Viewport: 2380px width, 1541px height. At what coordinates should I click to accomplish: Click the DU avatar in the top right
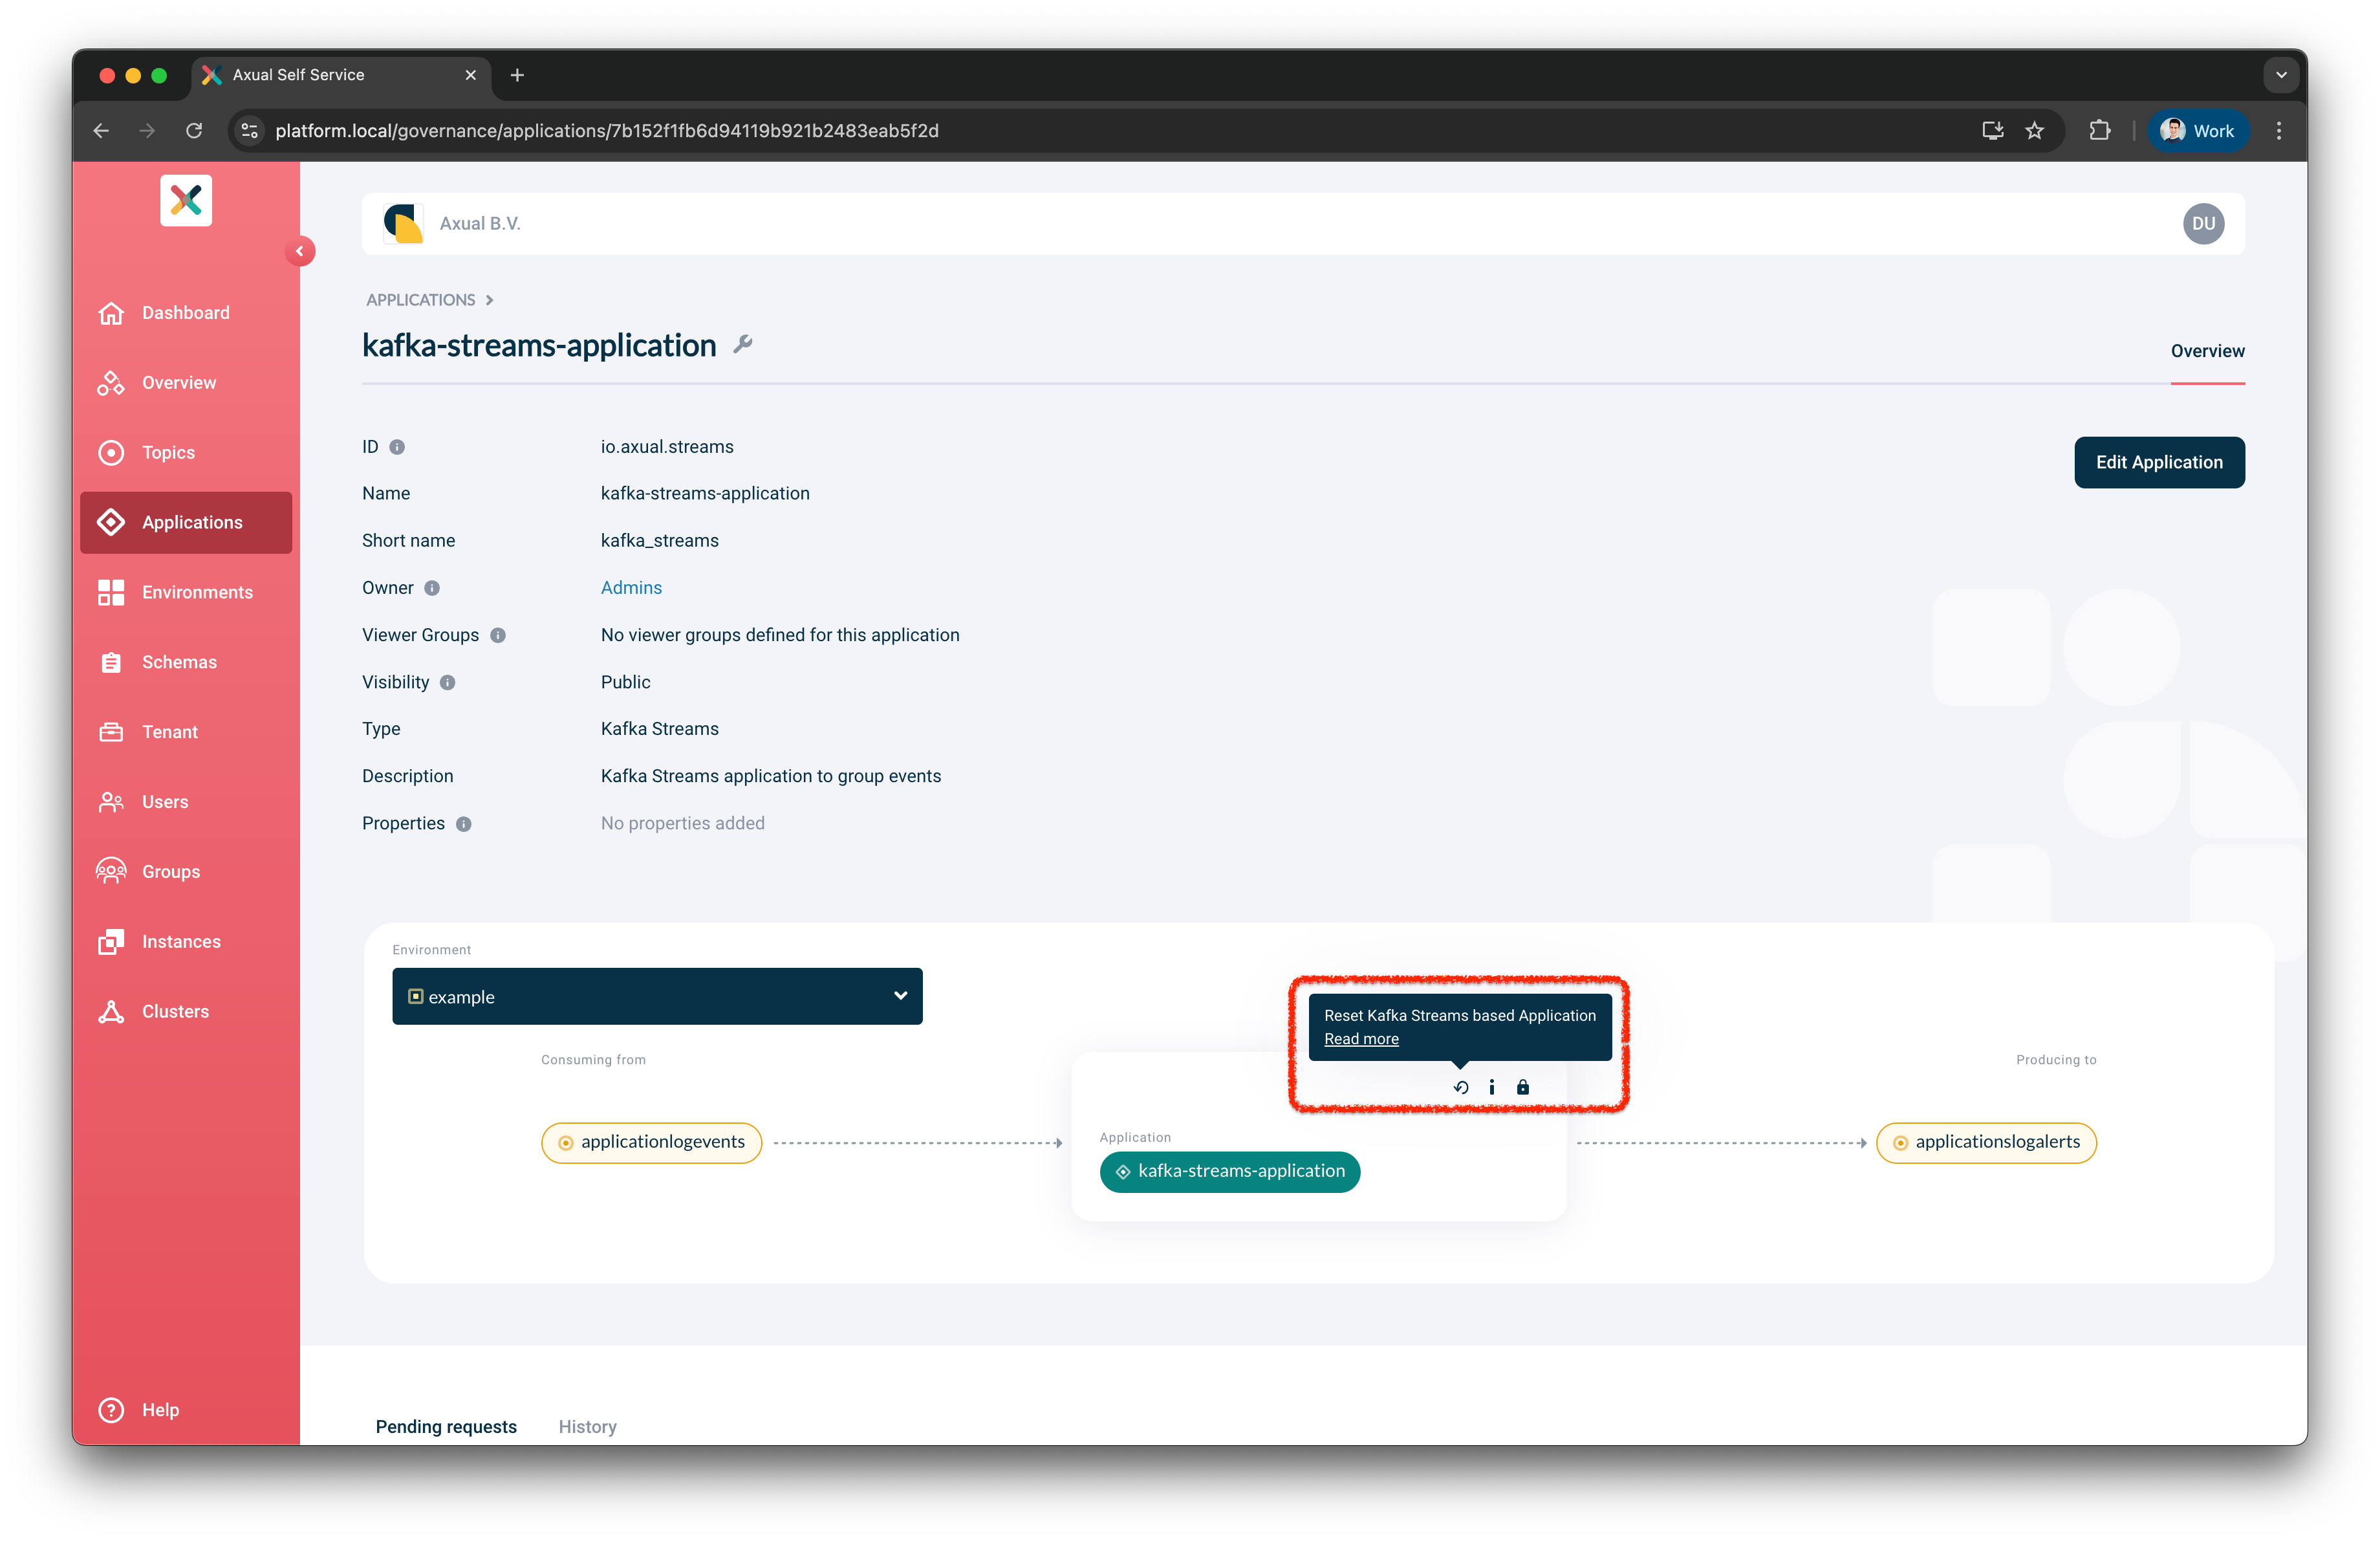click(x=2204, y=223)
